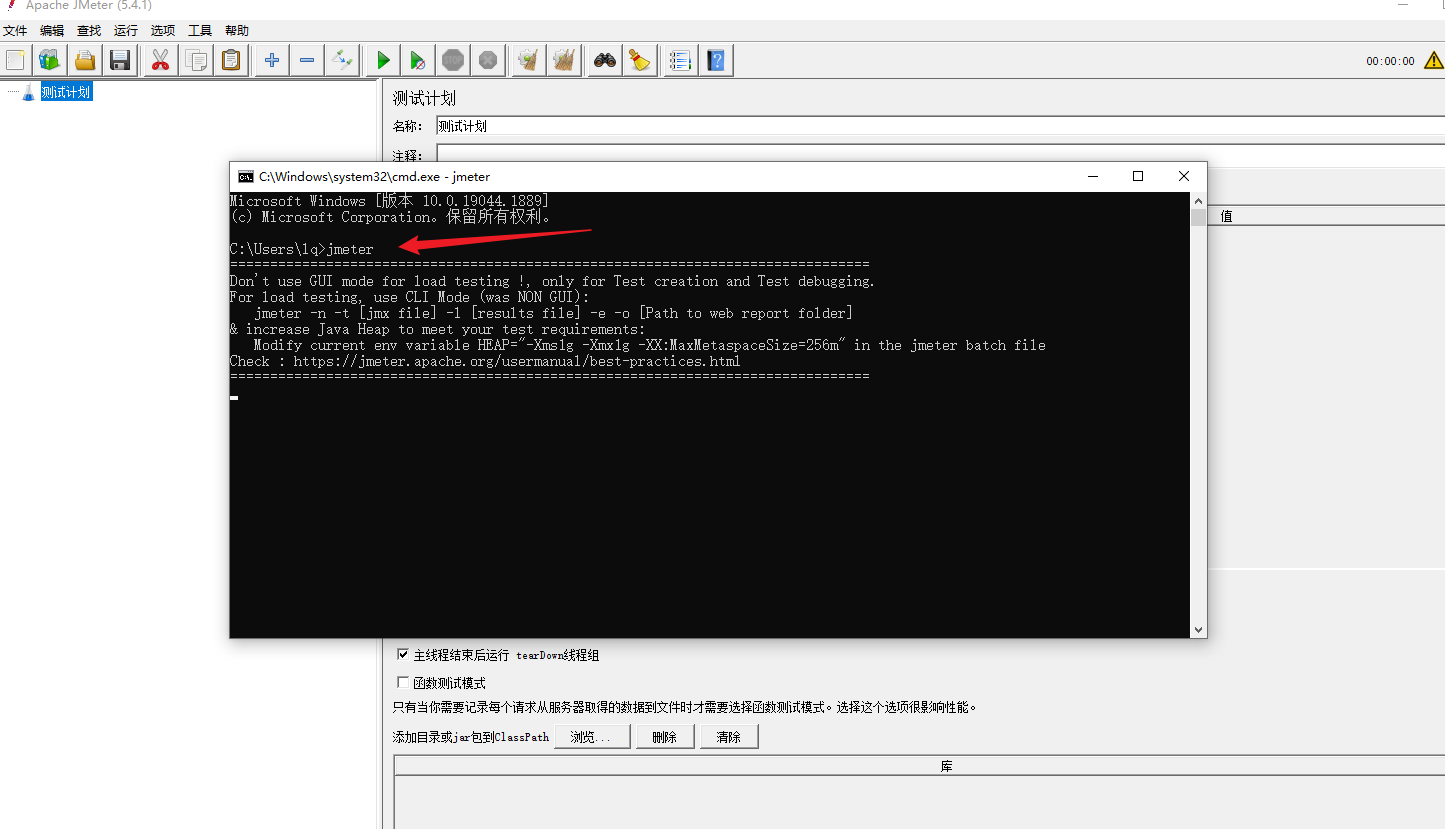Screen dimensions: 1445x829
Task: Click the 名称 input field
Action: 940,126
